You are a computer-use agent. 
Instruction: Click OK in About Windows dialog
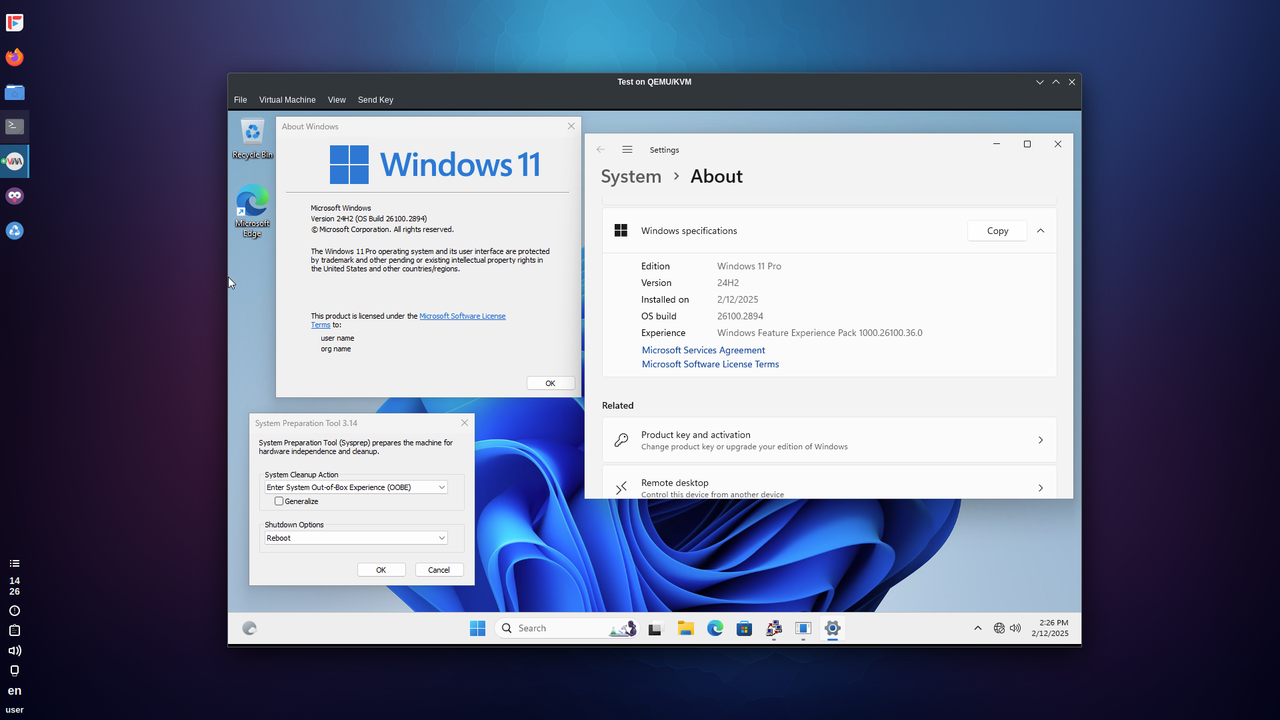[x=550, y=383]
